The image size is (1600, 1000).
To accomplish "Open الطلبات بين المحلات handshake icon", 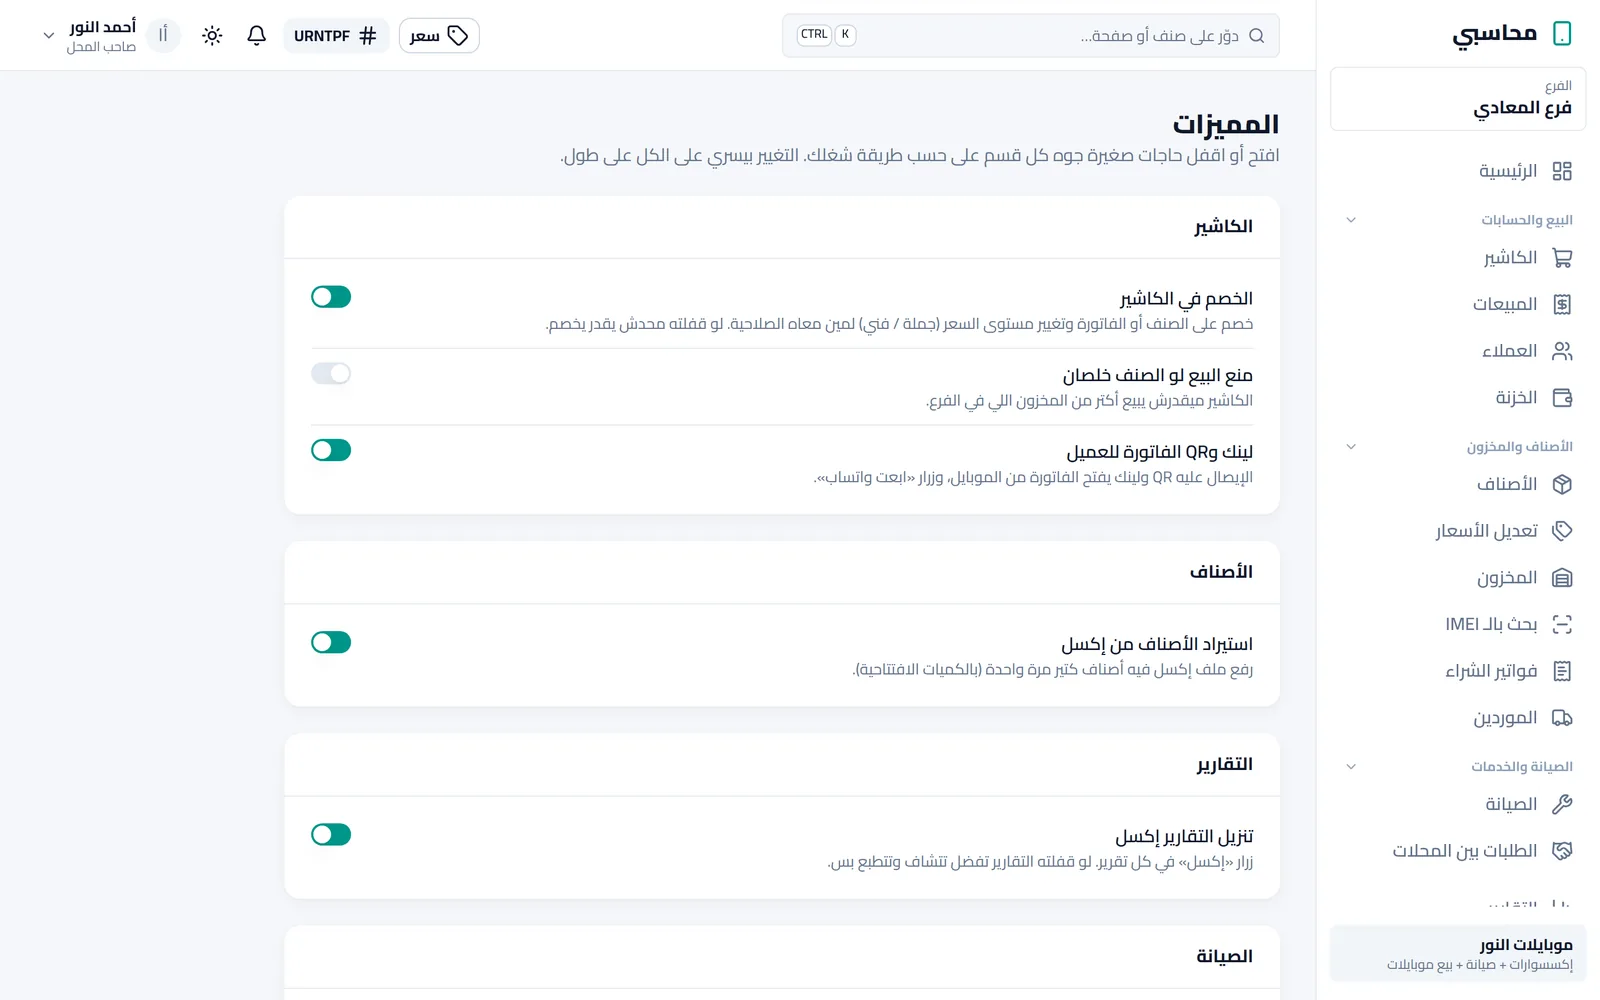I will [1562, 851].
